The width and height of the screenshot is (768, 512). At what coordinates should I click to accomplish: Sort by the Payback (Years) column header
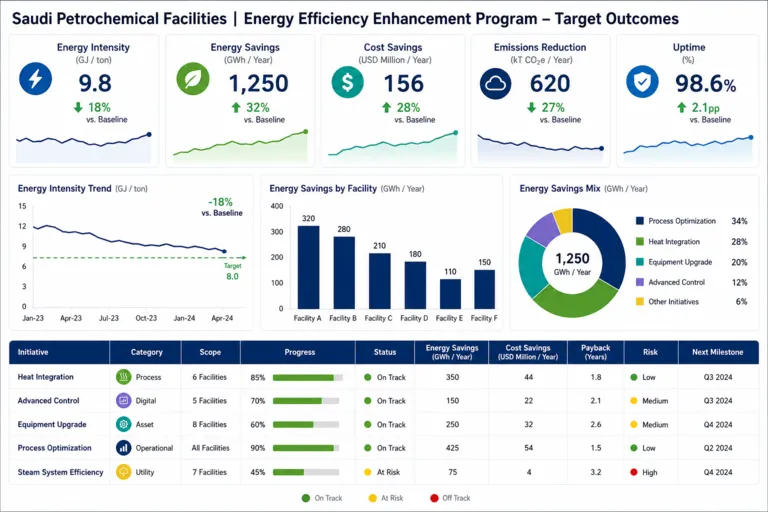pyautogui.click(x=596, y=352)
